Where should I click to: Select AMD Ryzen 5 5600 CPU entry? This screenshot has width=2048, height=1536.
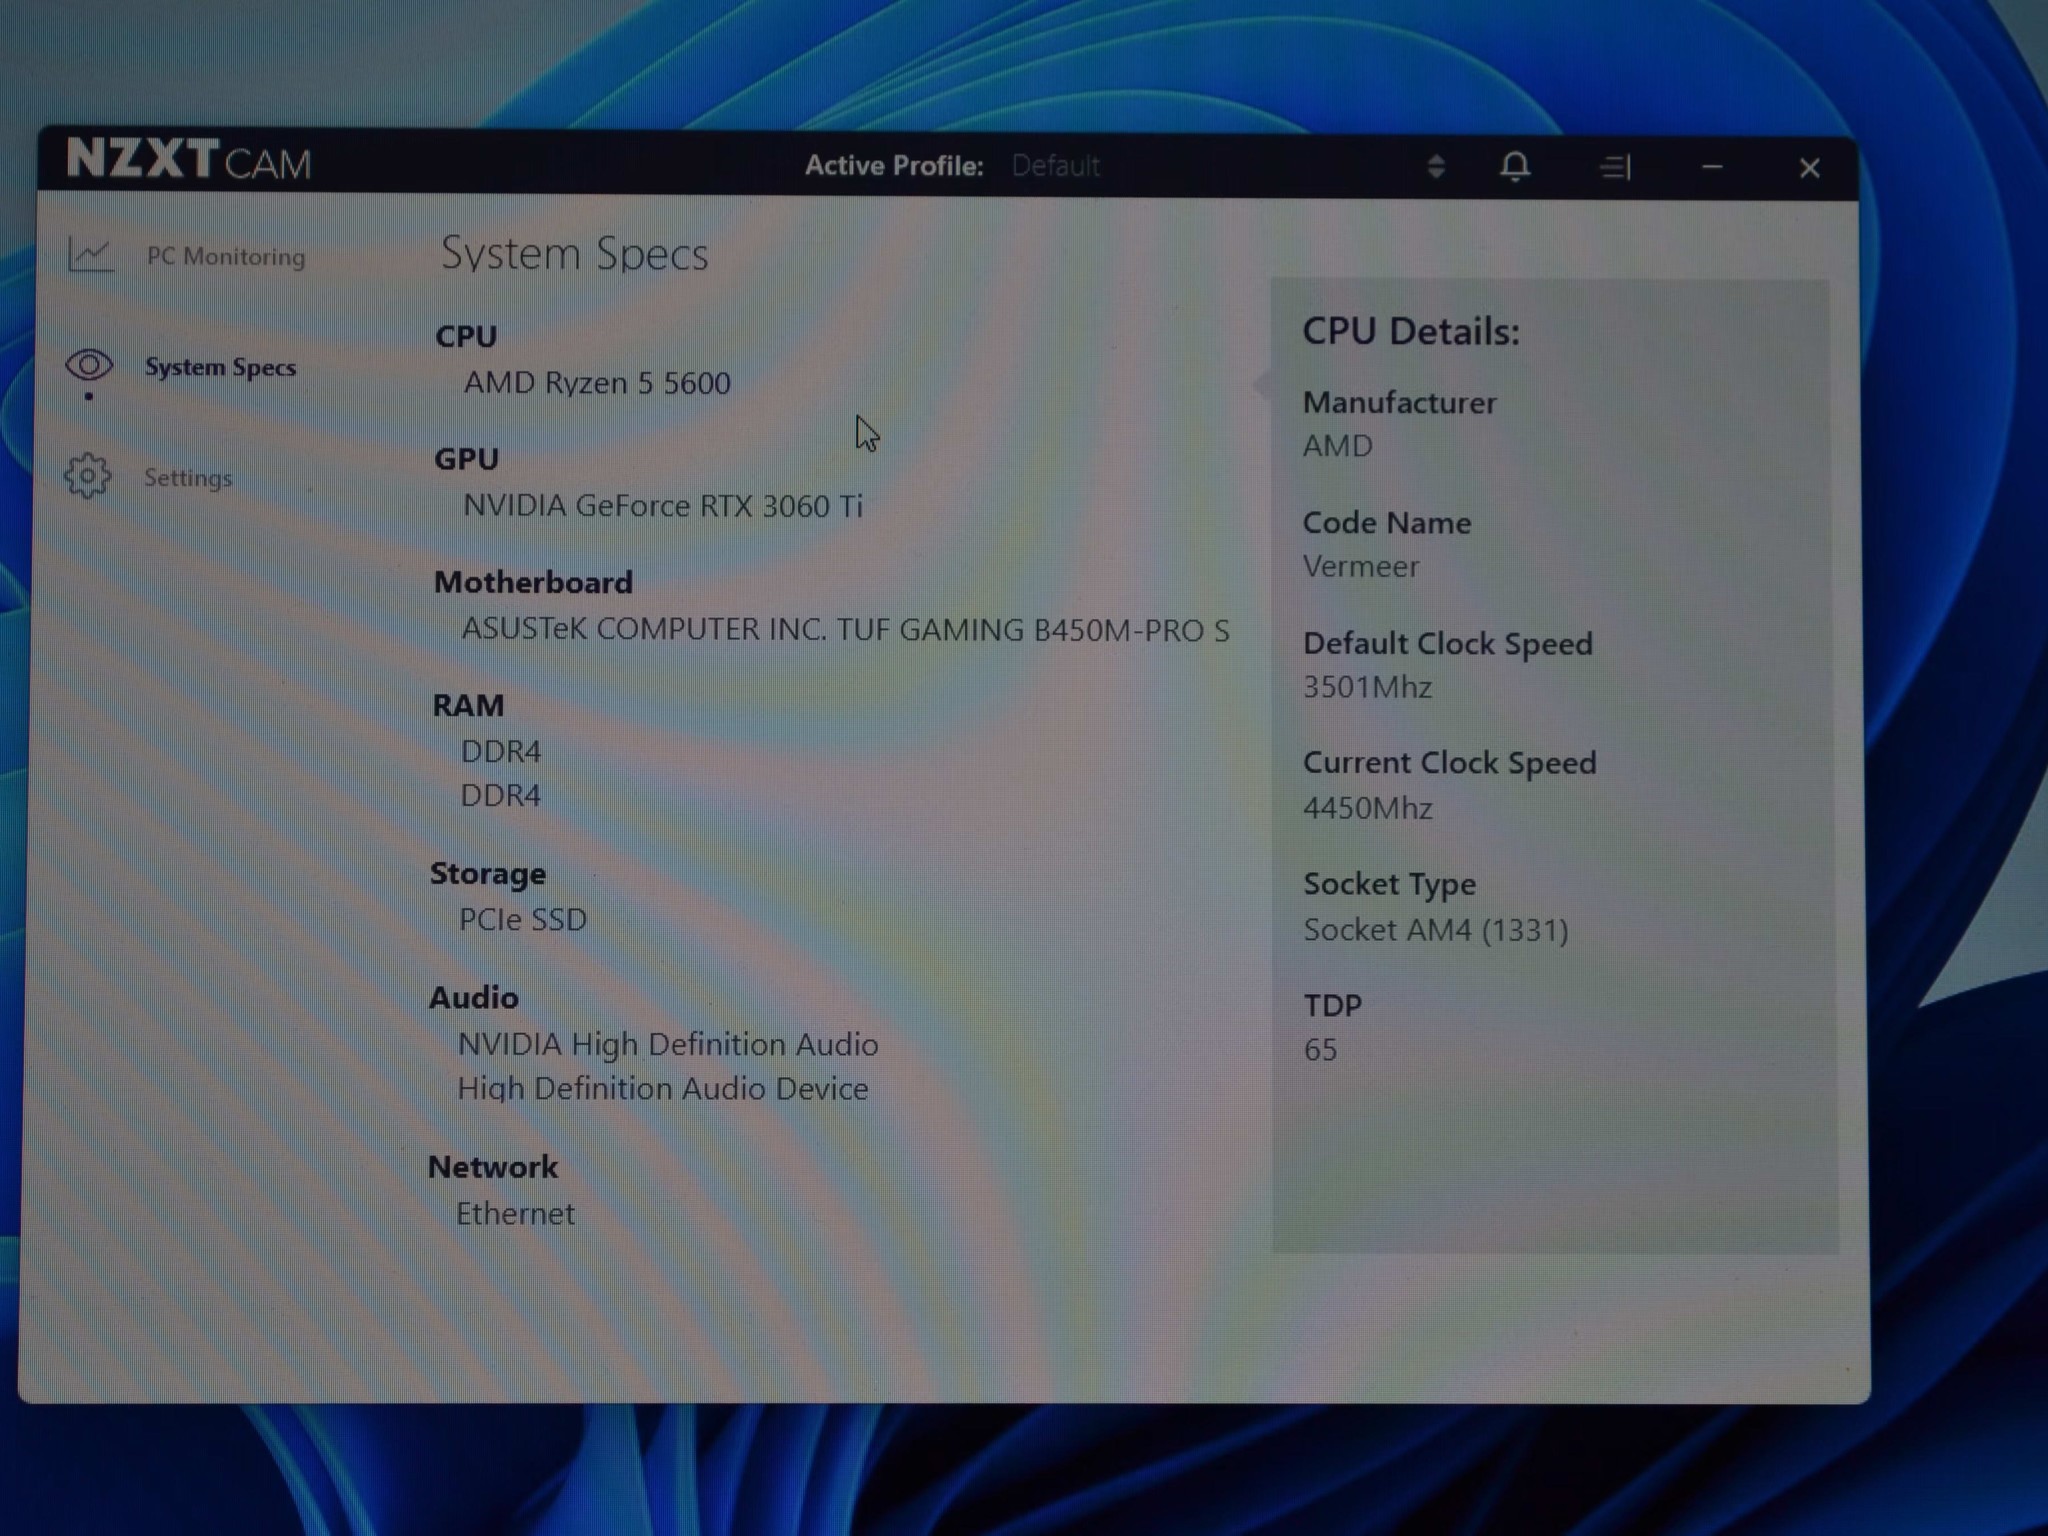coord(597,383)
